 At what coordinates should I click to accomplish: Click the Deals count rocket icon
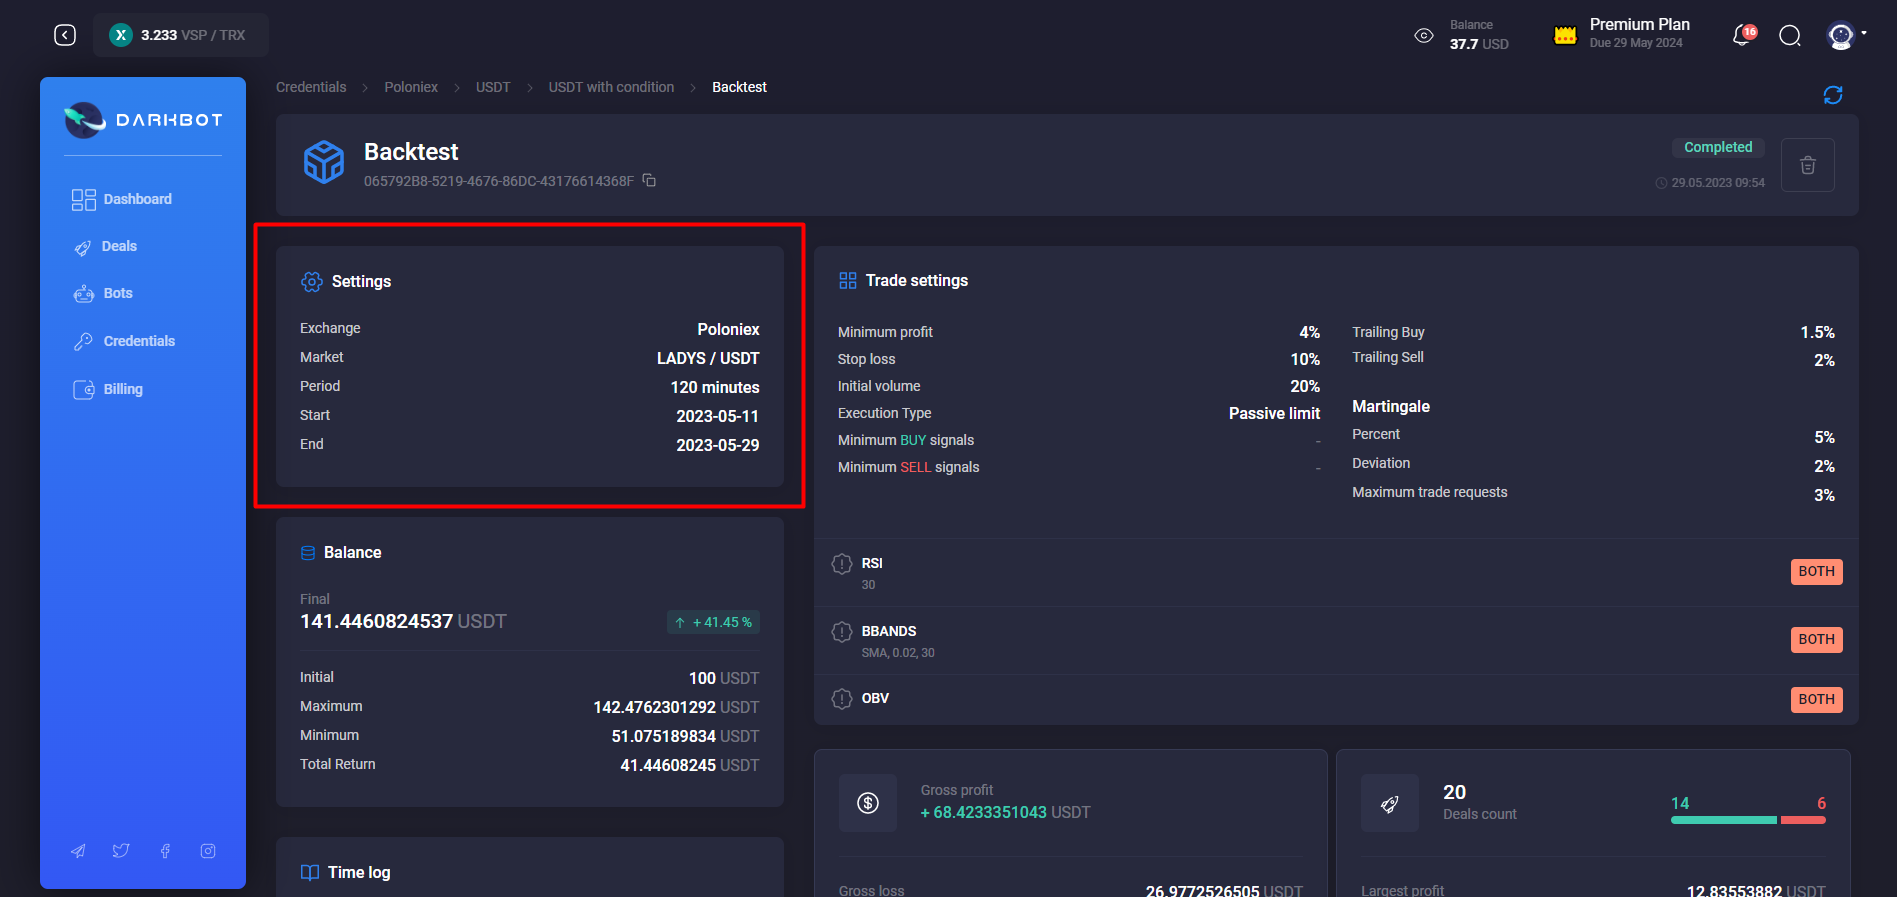[x=1390, y=803]
